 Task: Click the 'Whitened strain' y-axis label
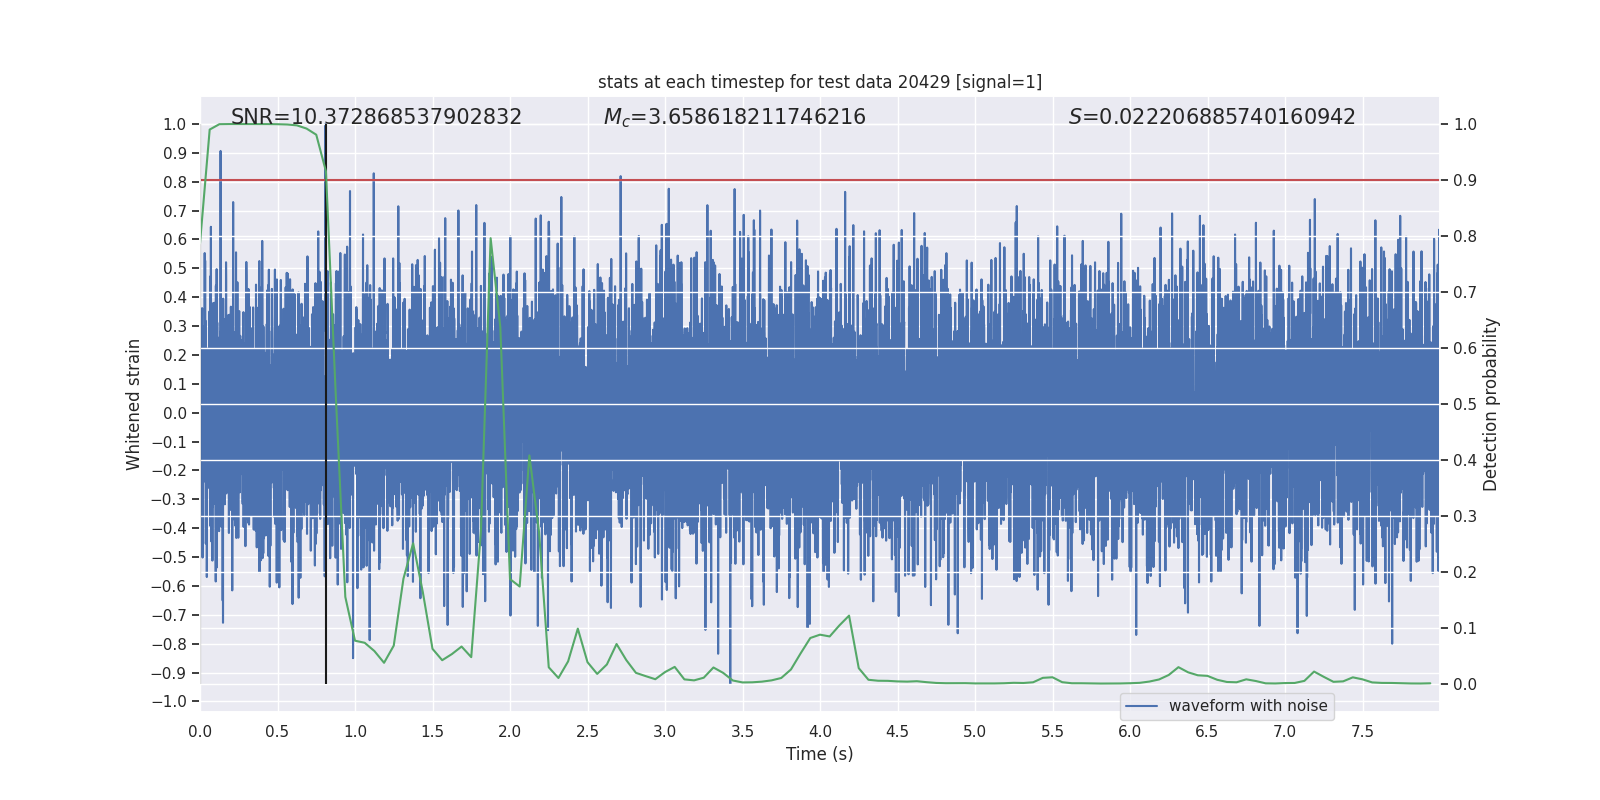(133, 404)
